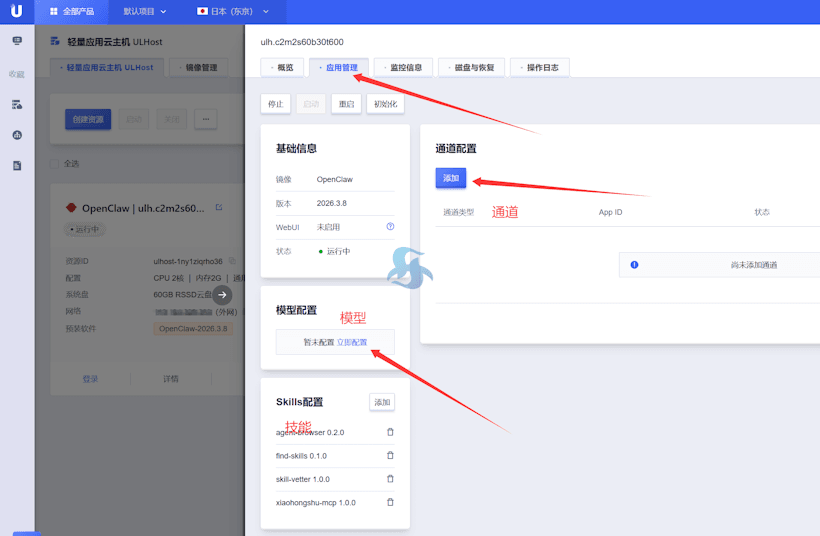
Task: Click the App ID column header
Action: tap(610, 212)
